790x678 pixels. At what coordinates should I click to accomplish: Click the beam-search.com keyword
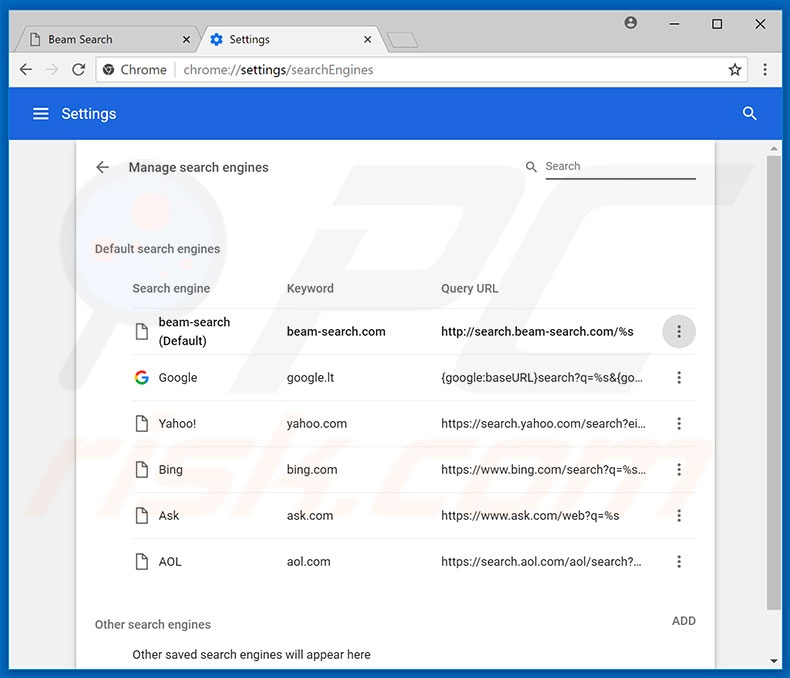336,331
